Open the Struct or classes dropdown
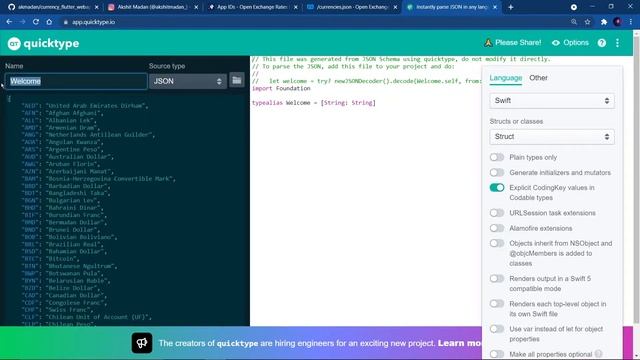 pyautogui.click(x=552, y=136)
